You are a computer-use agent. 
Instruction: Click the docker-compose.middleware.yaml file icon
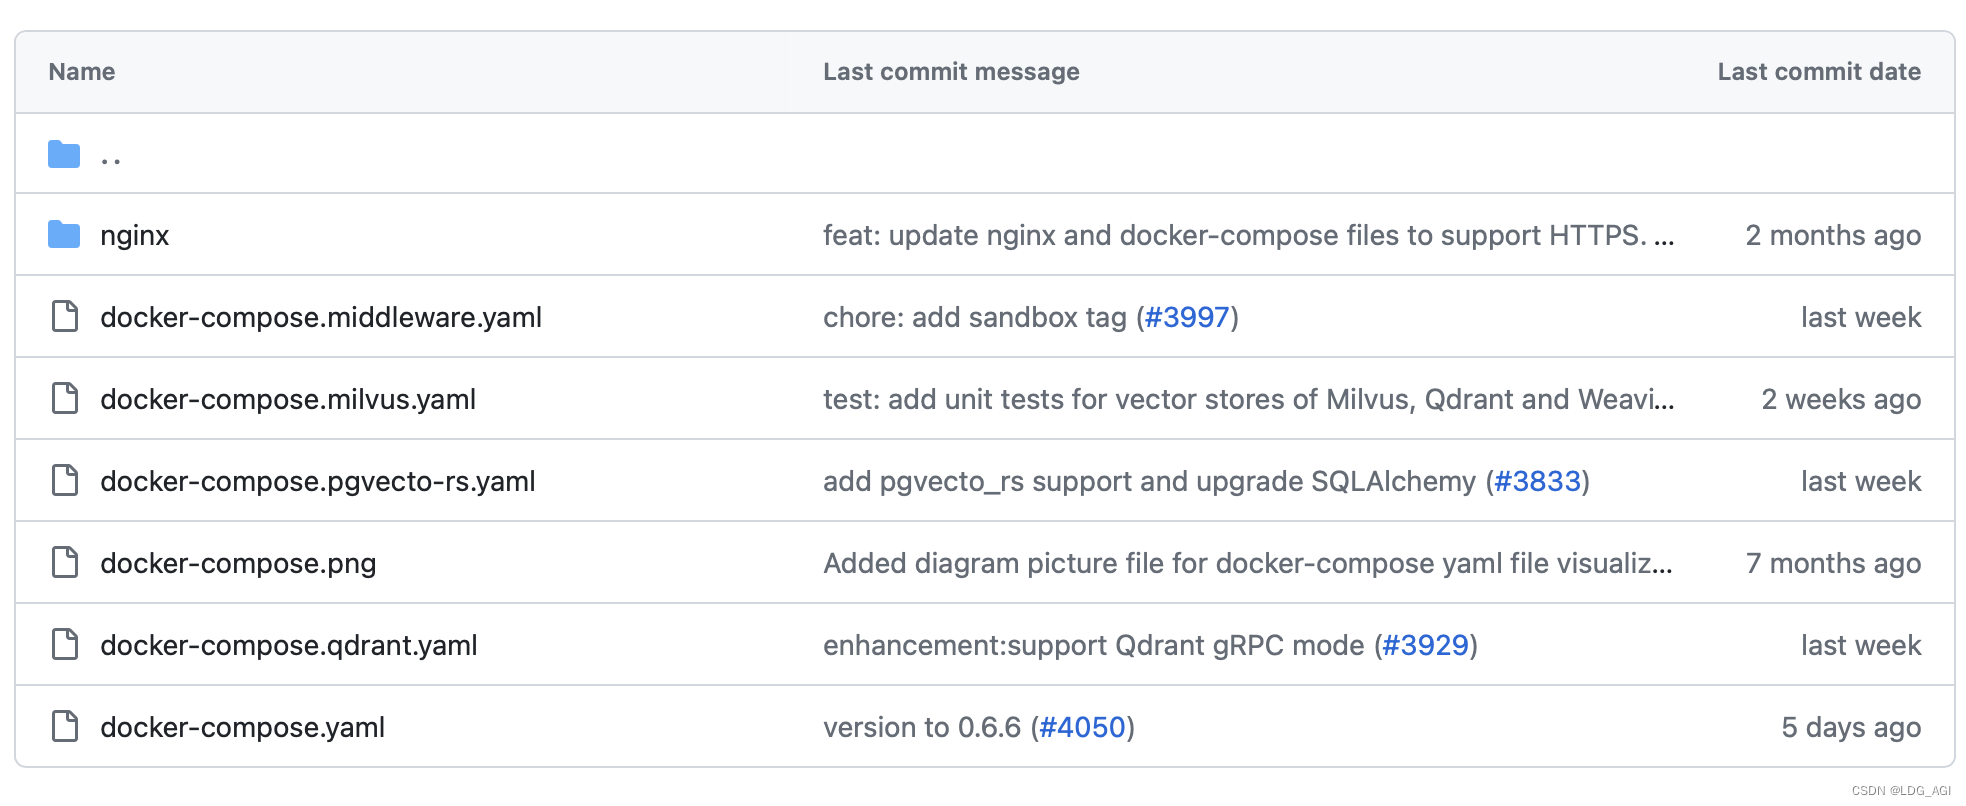65,317
